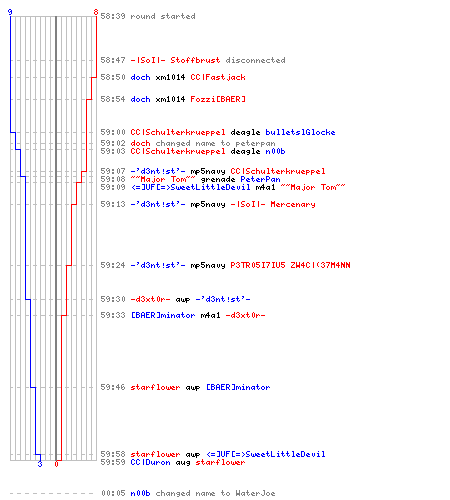The width and height of the screenshot is (450, 500).
Task: Click red player CC|Fastjack
Action: 218,77
